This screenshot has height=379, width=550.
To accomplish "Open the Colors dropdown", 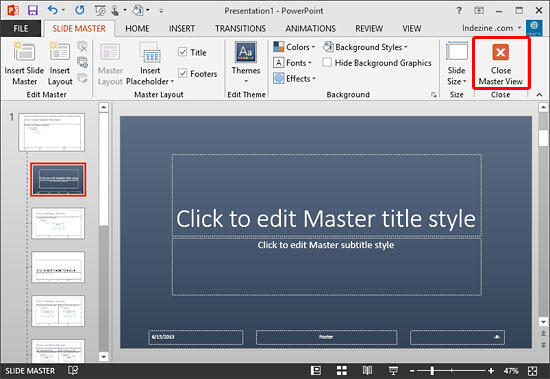I will [x=294, y=47].
